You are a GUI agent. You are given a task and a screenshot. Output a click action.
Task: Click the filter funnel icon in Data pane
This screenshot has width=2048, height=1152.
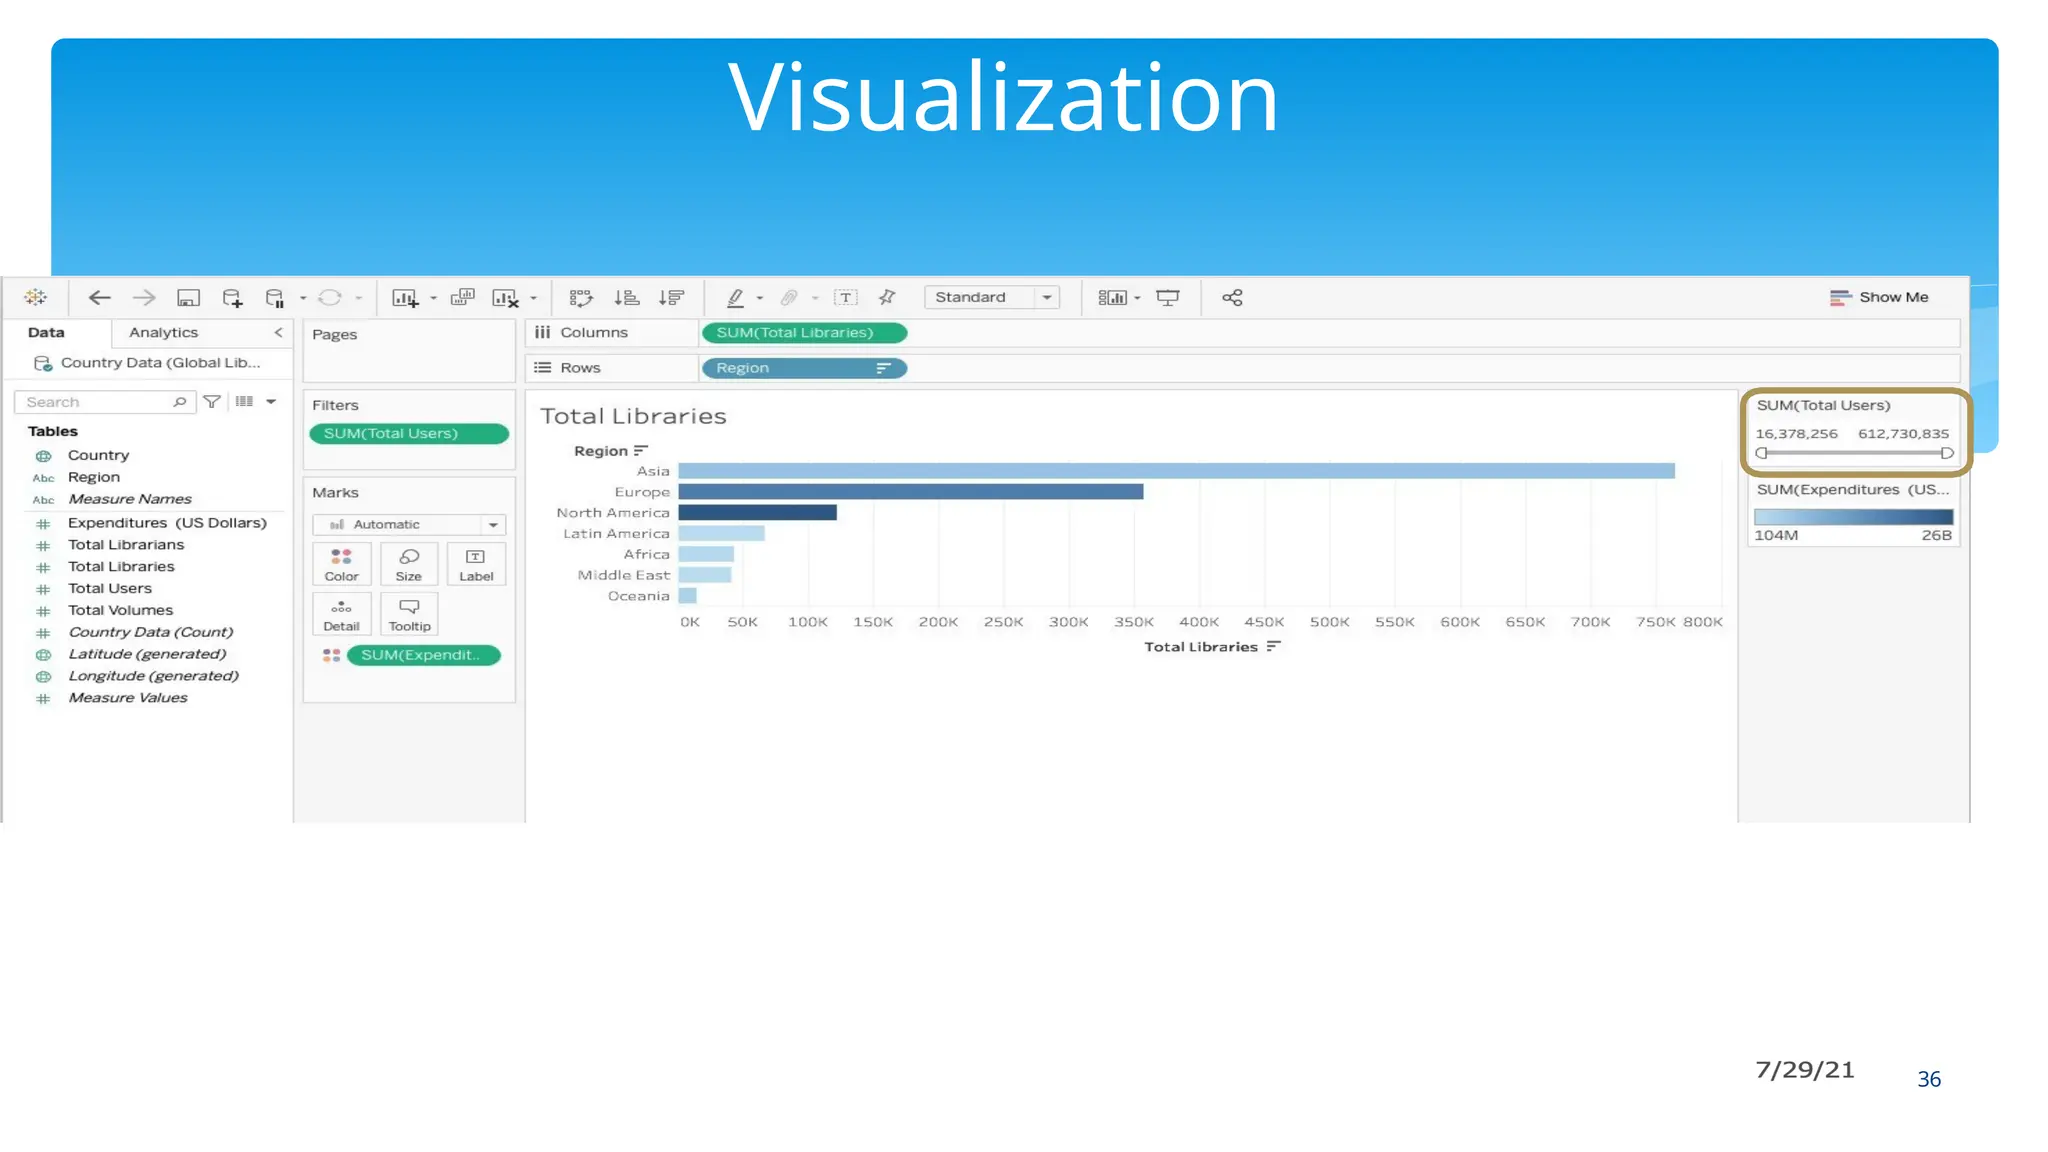click(212, 402)
